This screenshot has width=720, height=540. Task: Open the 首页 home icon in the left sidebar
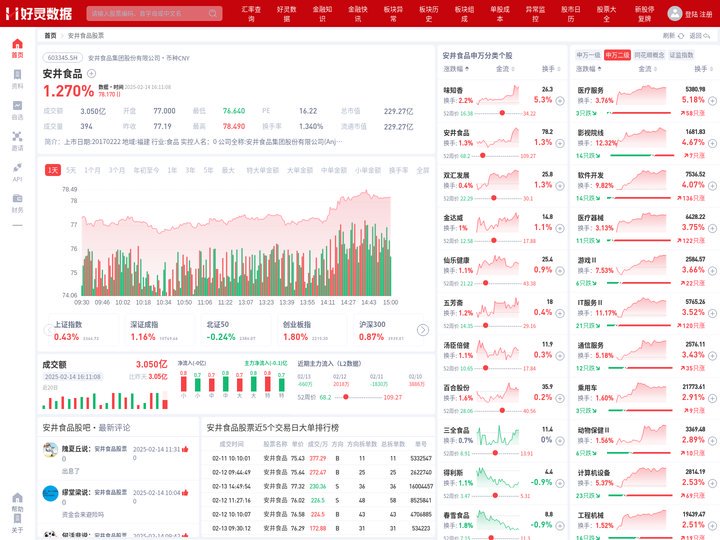17,44
